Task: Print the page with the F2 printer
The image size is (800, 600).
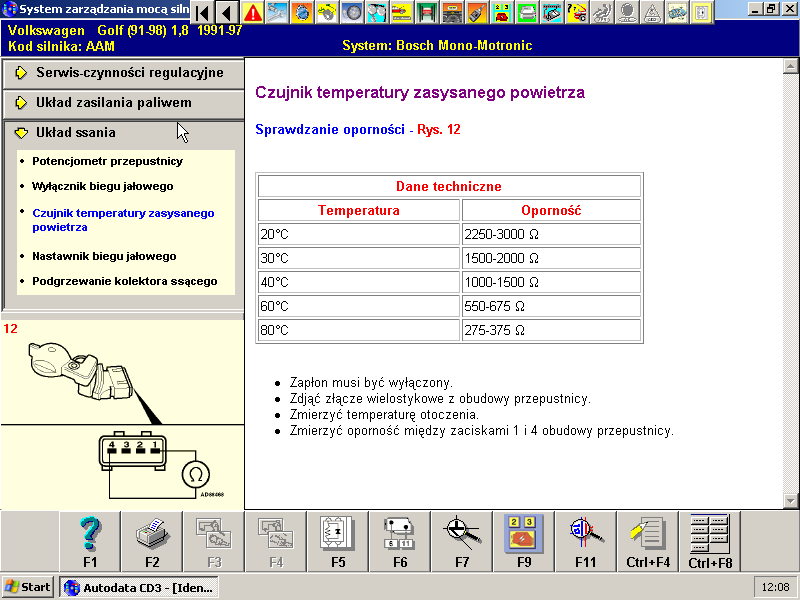Action: [x=152, y=541]
